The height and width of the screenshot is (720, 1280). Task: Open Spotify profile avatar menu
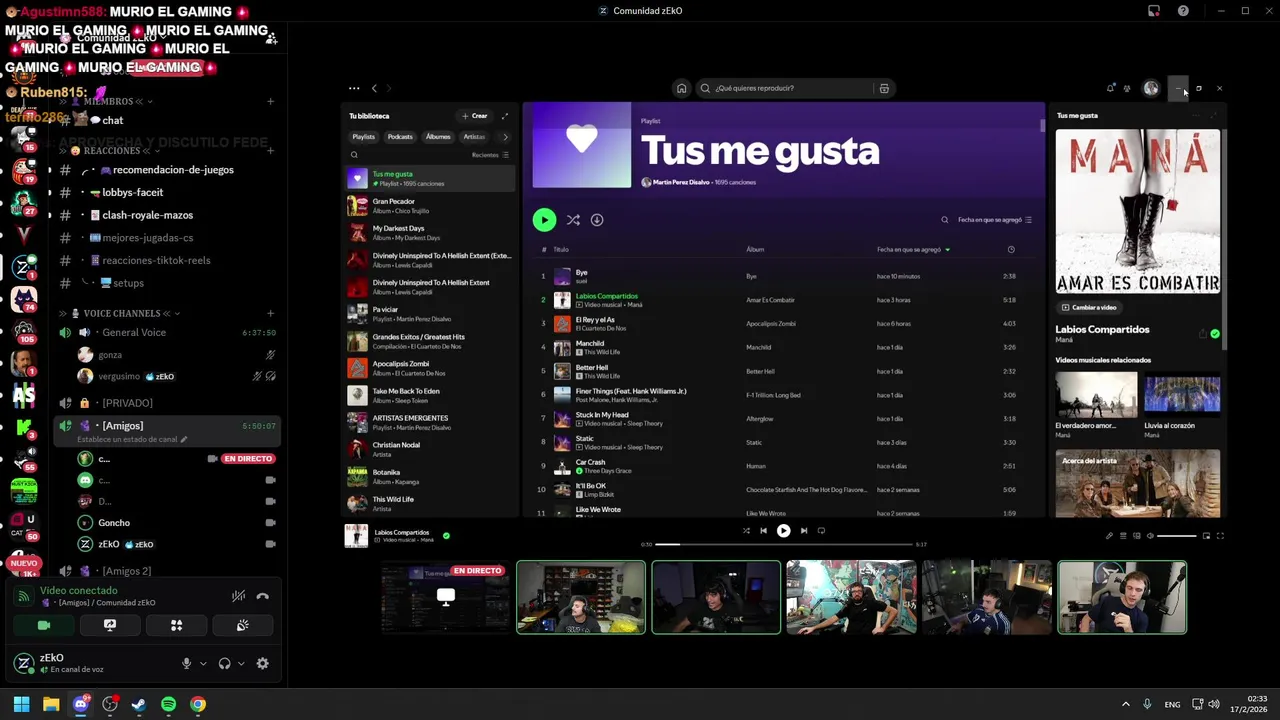[x=1151, y=88]
